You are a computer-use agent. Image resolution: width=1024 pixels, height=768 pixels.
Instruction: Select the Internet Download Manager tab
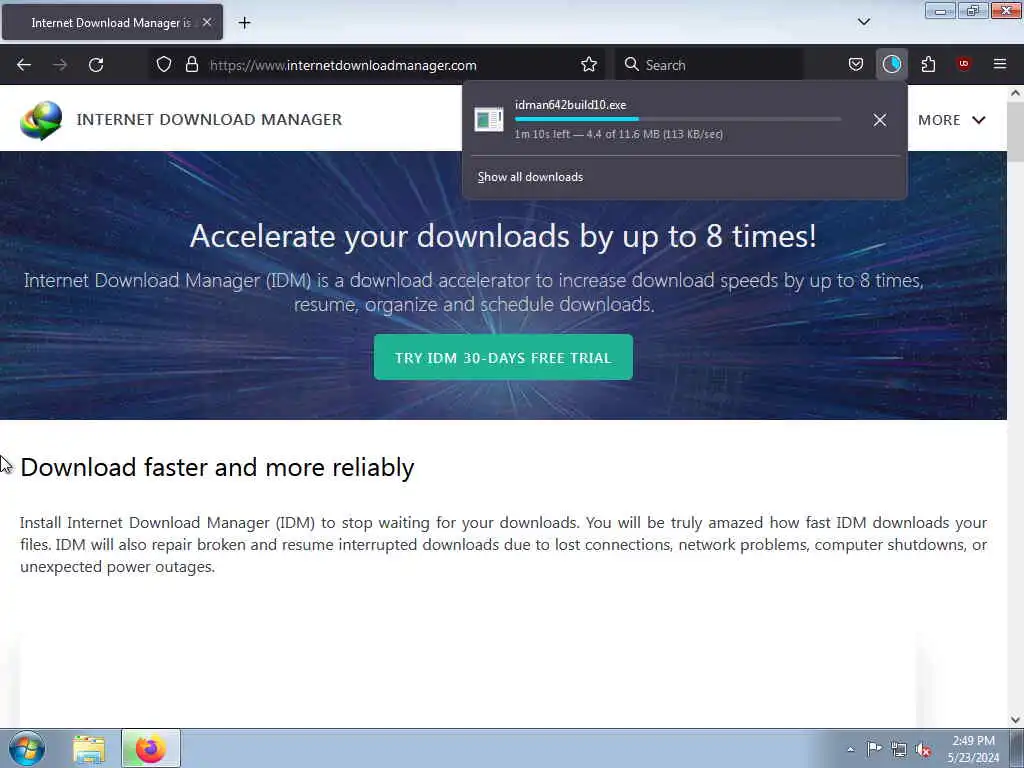112,22
